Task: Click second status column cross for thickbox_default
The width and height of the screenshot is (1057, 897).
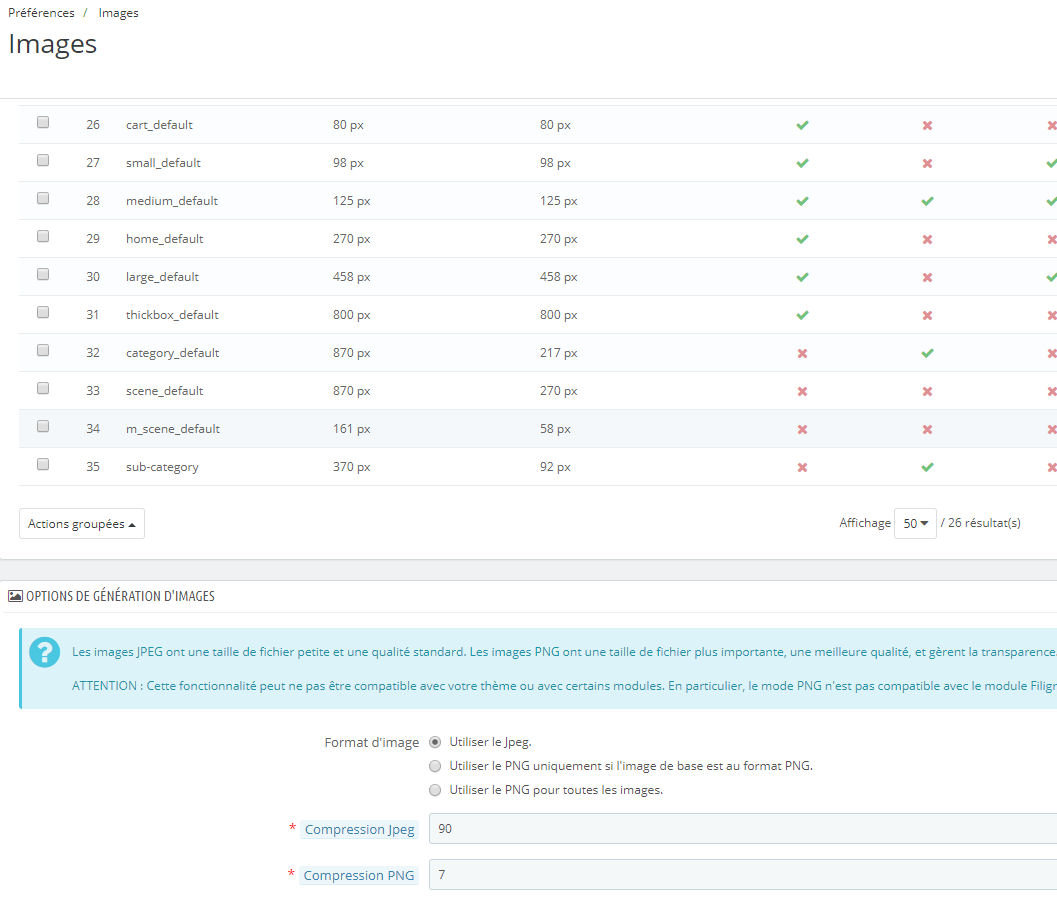Action: coord(928,315)
